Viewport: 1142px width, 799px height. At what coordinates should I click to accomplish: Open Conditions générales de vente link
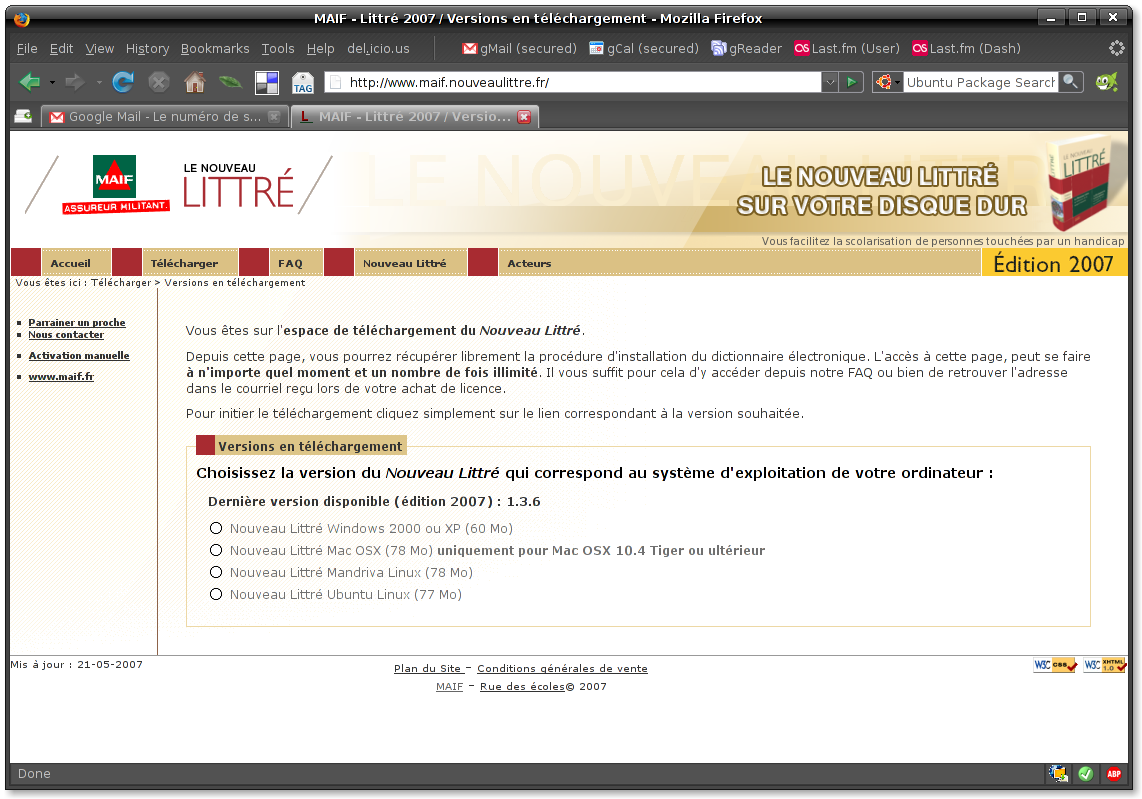click(x=562, y=669)
